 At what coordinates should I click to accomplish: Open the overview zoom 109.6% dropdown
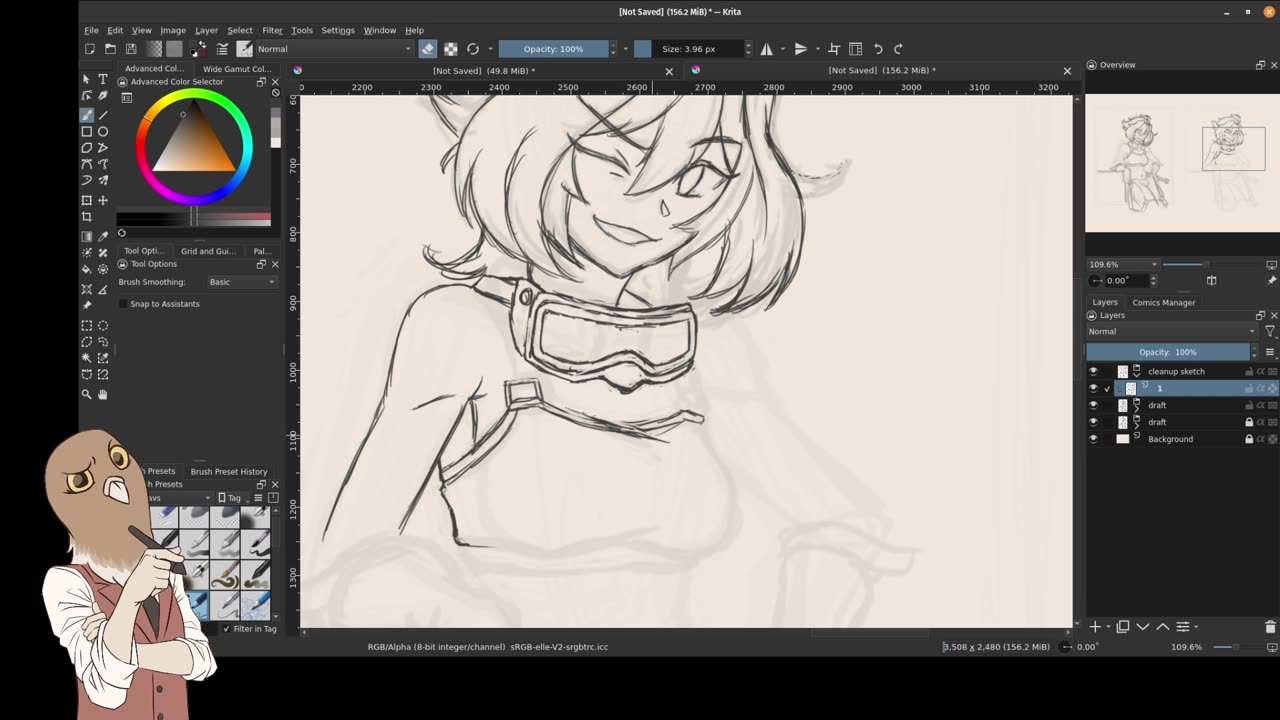click(x=1121, y=265)
